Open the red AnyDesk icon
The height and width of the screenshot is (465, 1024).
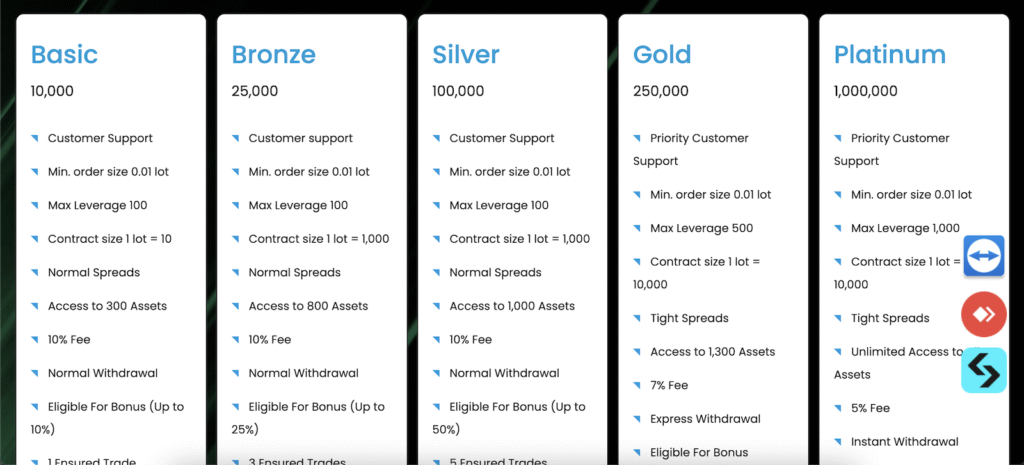coord(984,314)
